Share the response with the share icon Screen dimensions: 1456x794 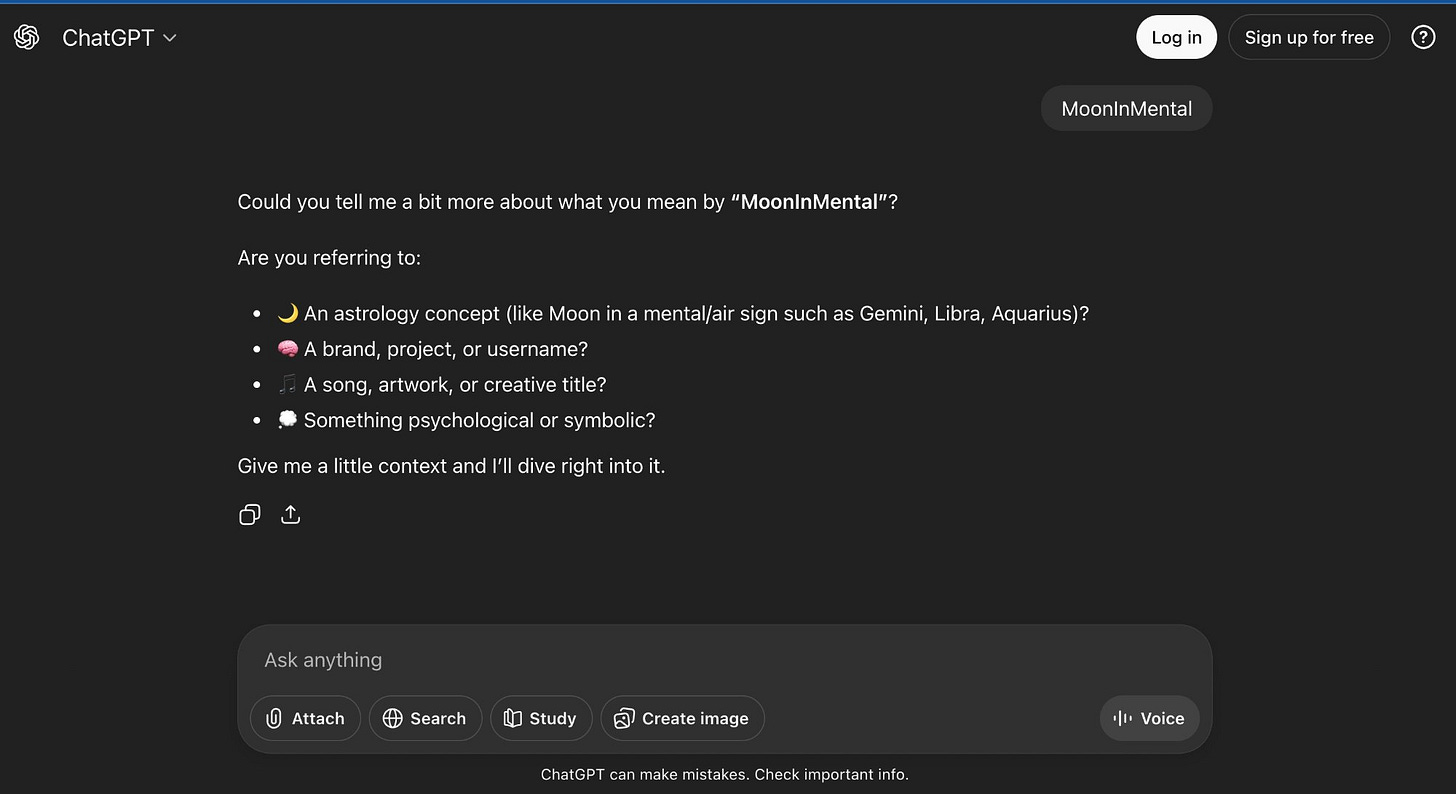click(290, 514)
